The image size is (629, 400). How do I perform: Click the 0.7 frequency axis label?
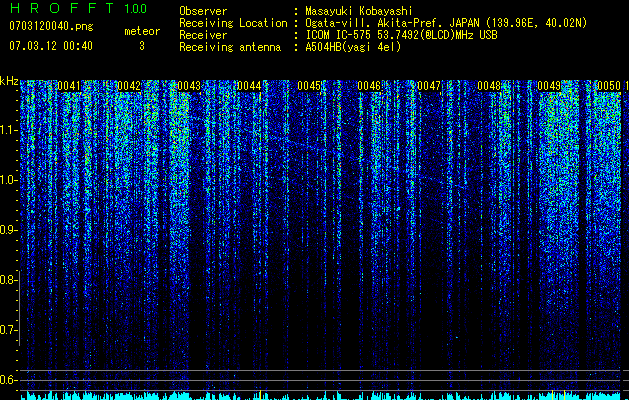(8, 330)
